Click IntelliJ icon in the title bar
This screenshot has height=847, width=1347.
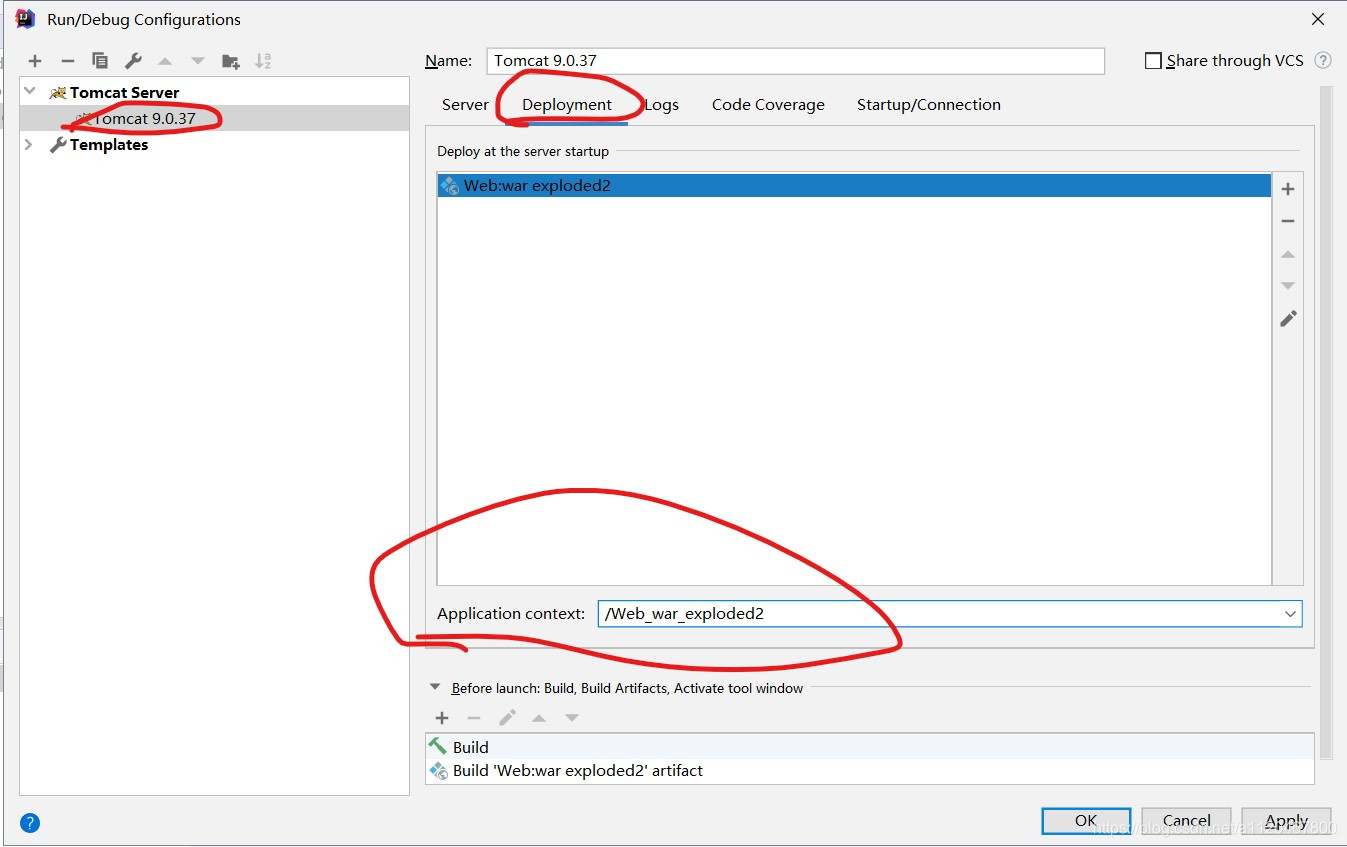click(25, 18)
